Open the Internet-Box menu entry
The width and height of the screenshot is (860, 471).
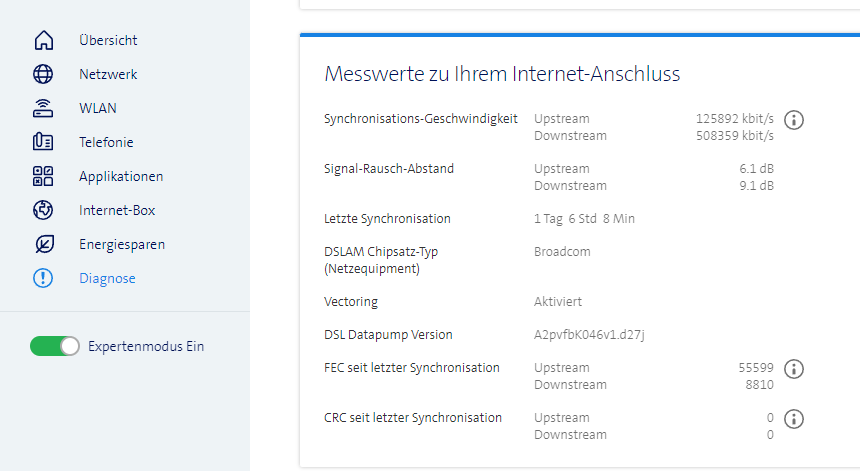[117, 211]
